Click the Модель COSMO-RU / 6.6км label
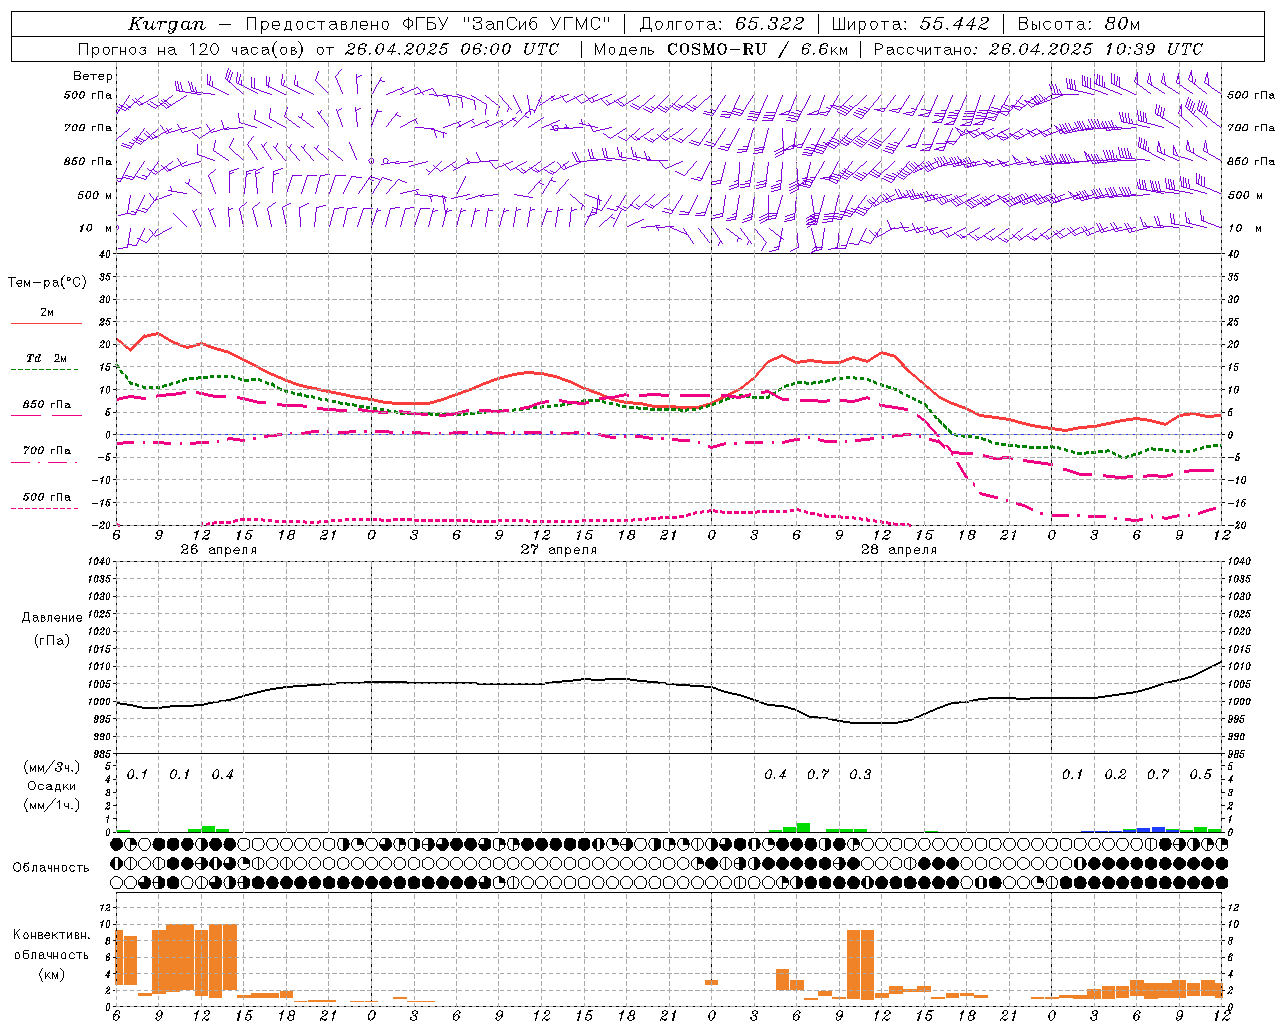 (x=719, y=49)
